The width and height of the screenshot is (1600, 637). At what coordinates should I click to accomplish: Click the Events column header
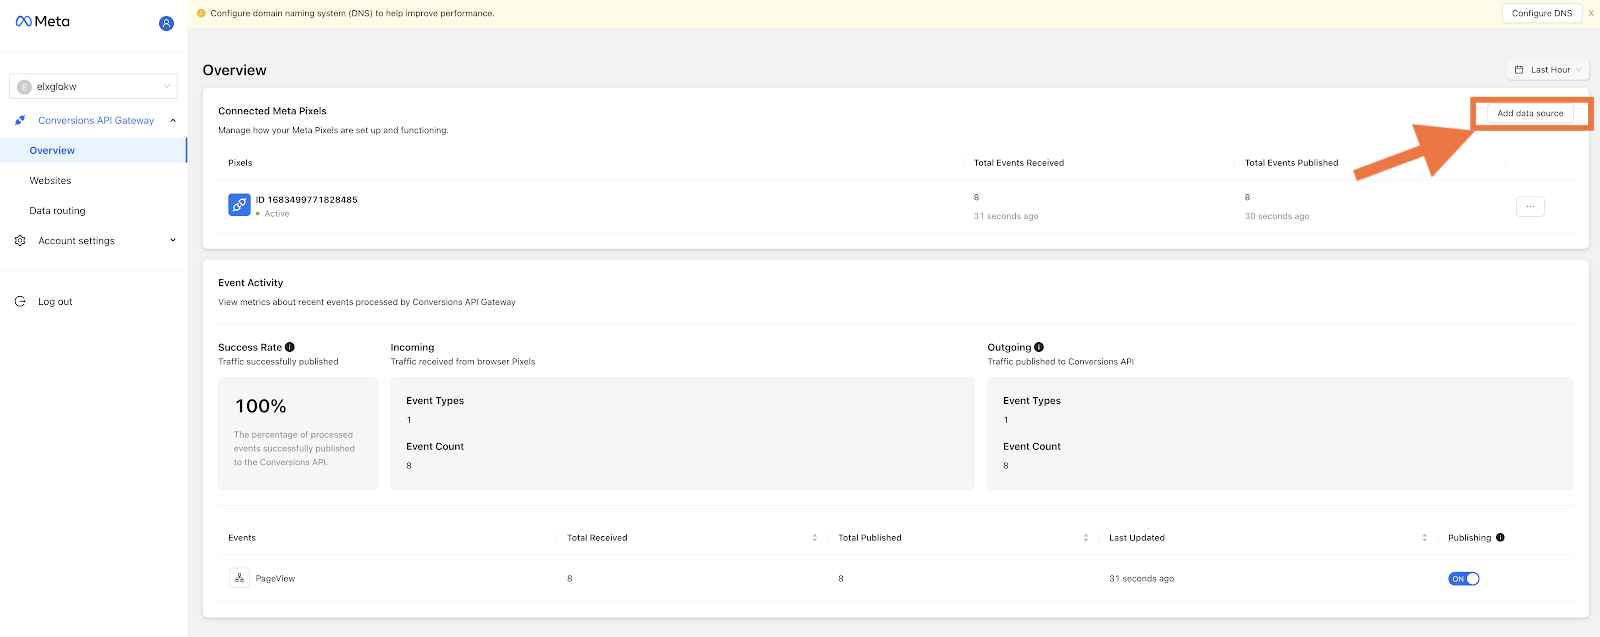pyautogui.click(x=242, y=538)
